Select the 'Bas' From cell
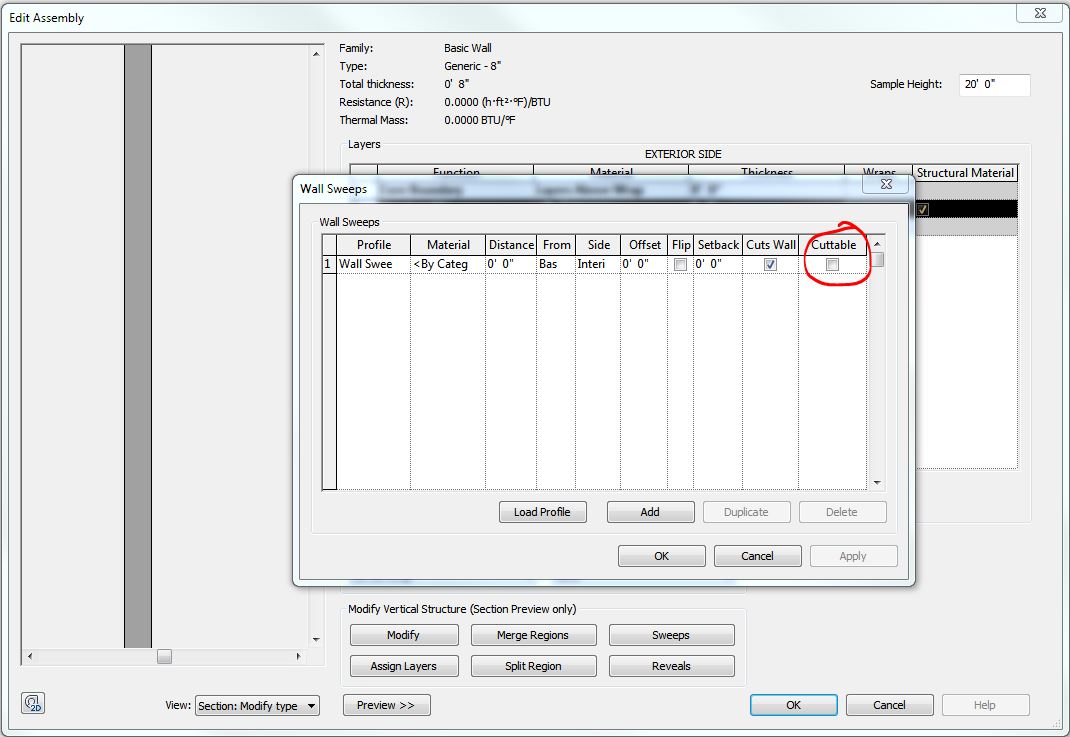 click(x=556, y=264)
